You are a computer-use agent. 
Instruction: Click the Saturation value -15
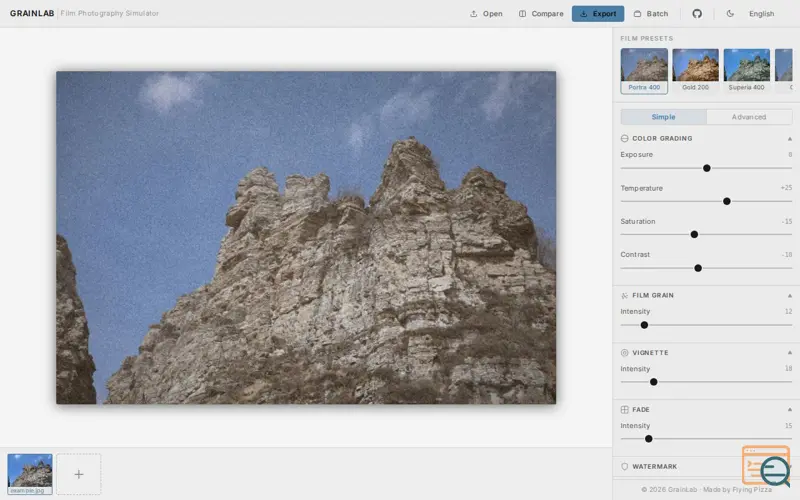(x=786, y=221)
